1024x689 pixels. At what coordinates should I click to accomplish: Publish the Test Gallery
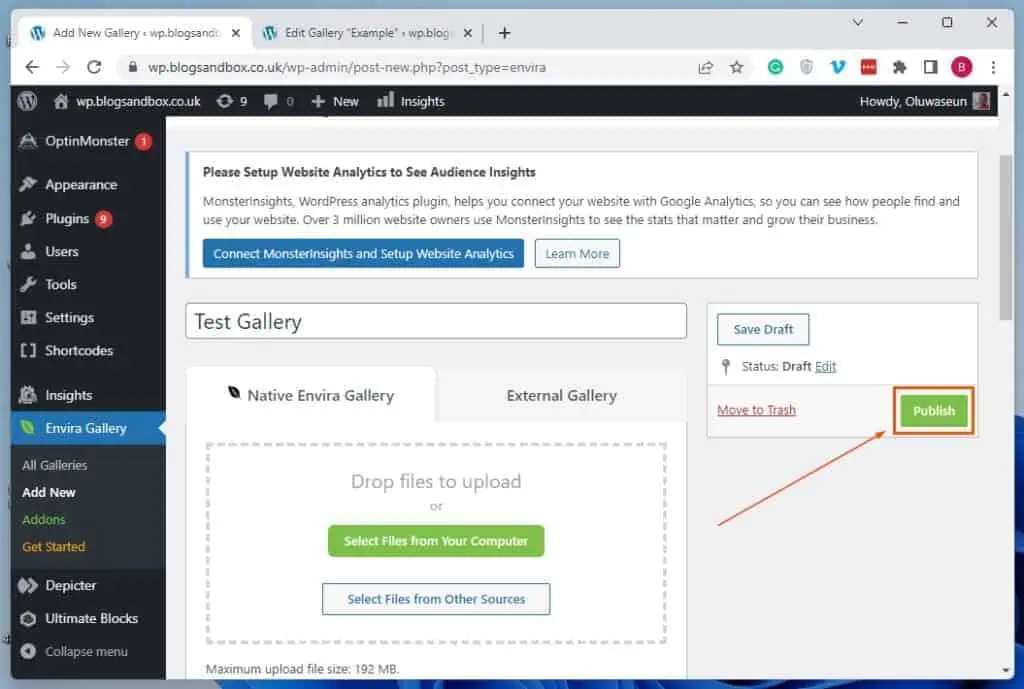pyautogui.click(x=932, y=410)
